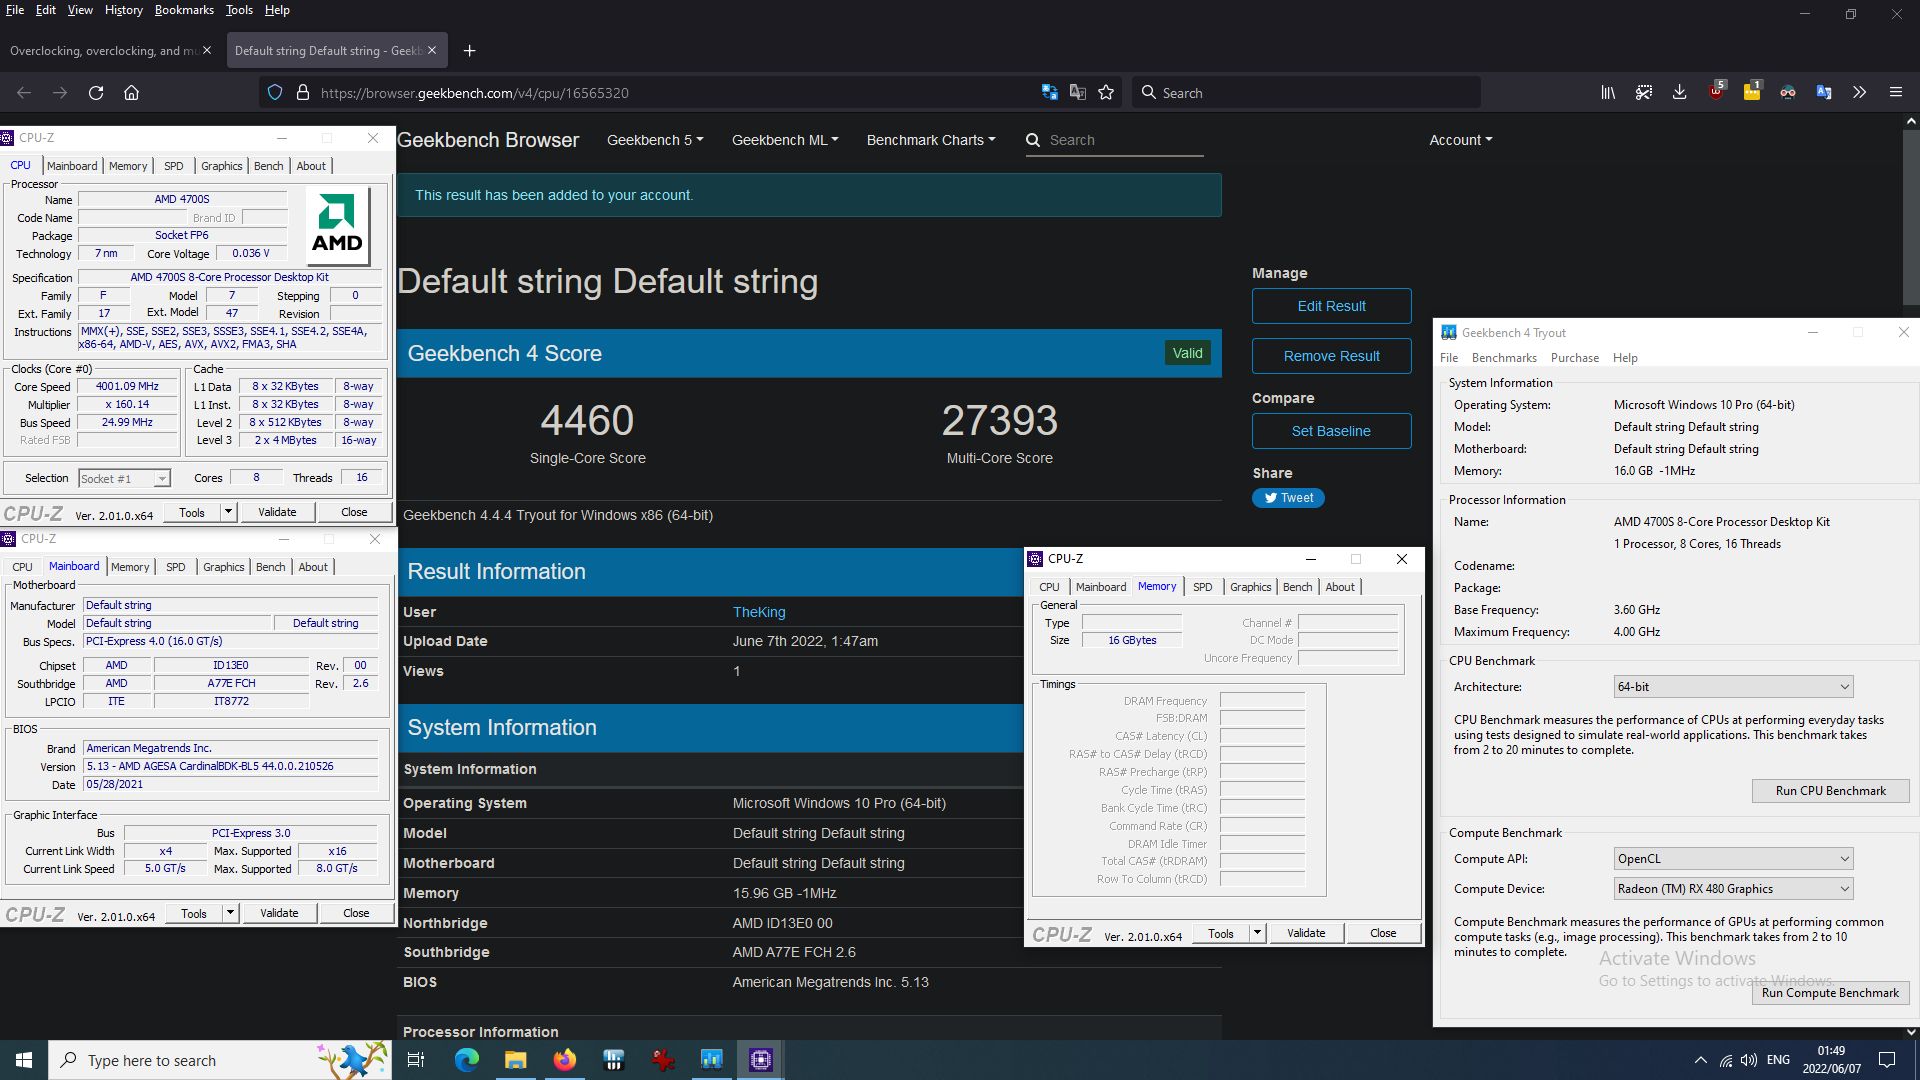Open Microsoft Edge from taskbar
The width and height of the screenshot is (1920, 1080).
pyautogui.click(x=467, y=1060)
